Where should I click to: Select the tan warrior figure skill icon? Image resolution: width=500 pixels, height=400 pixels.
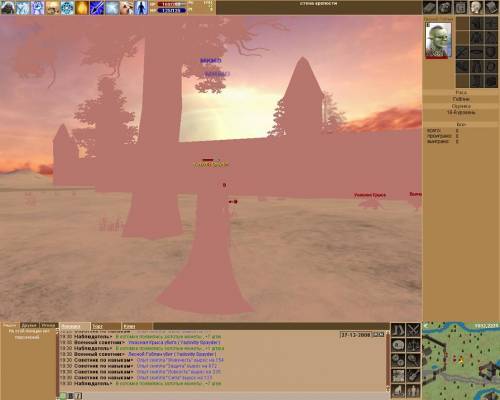(52, 7)
